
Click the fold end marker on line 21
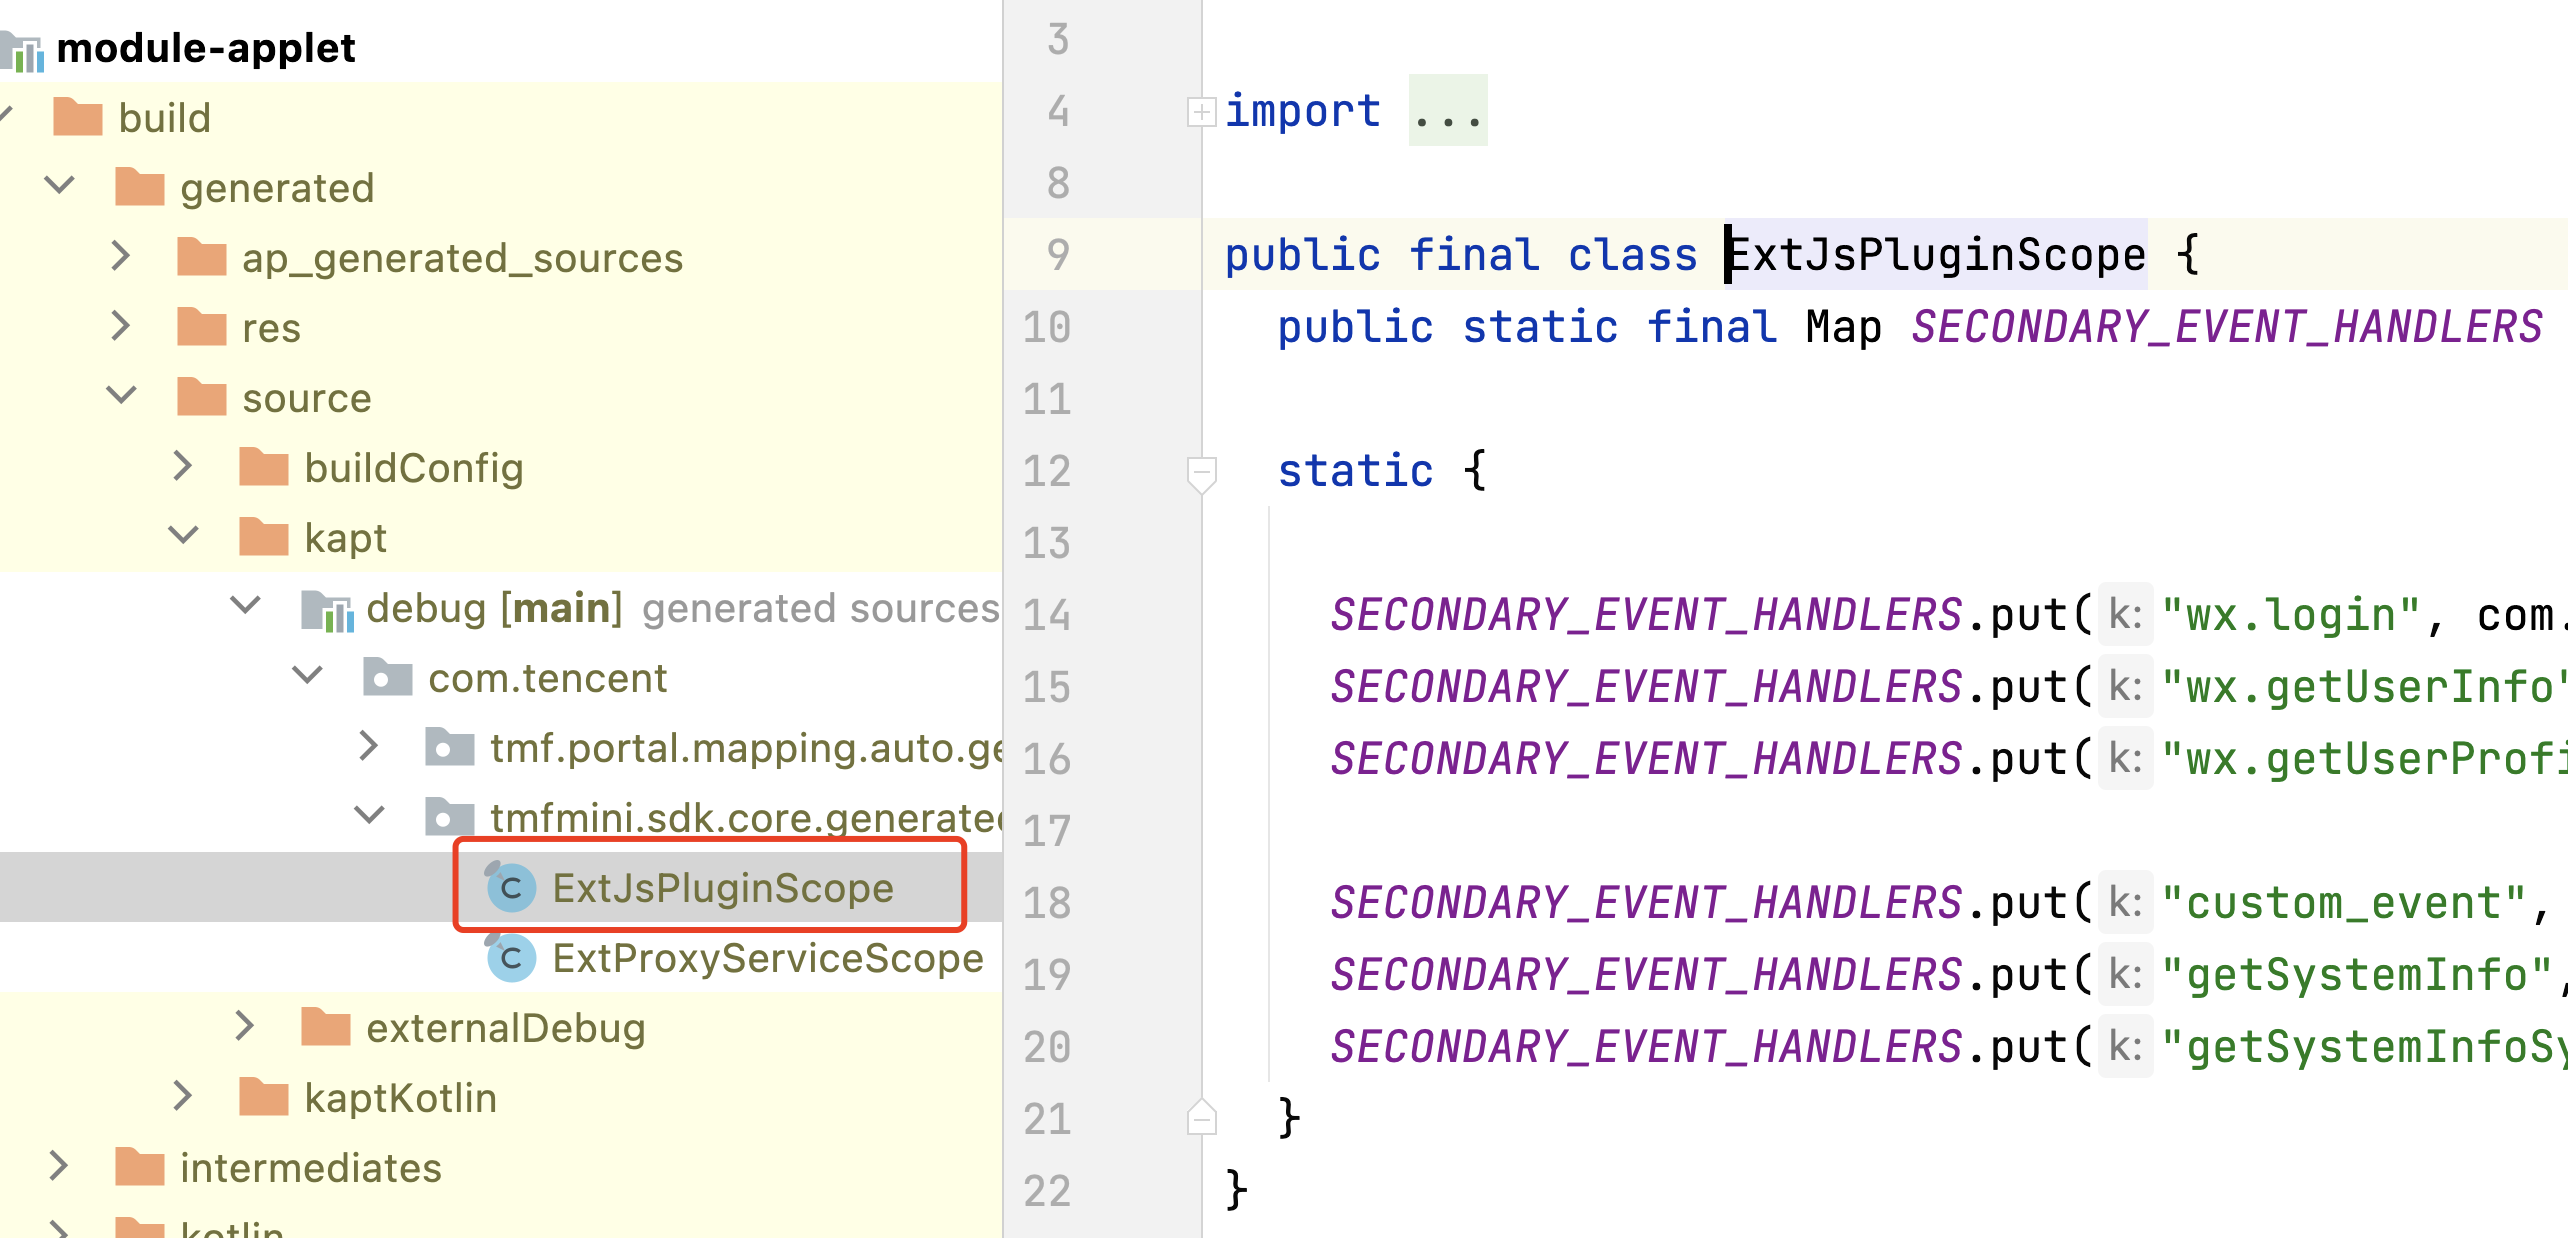1200,1118
